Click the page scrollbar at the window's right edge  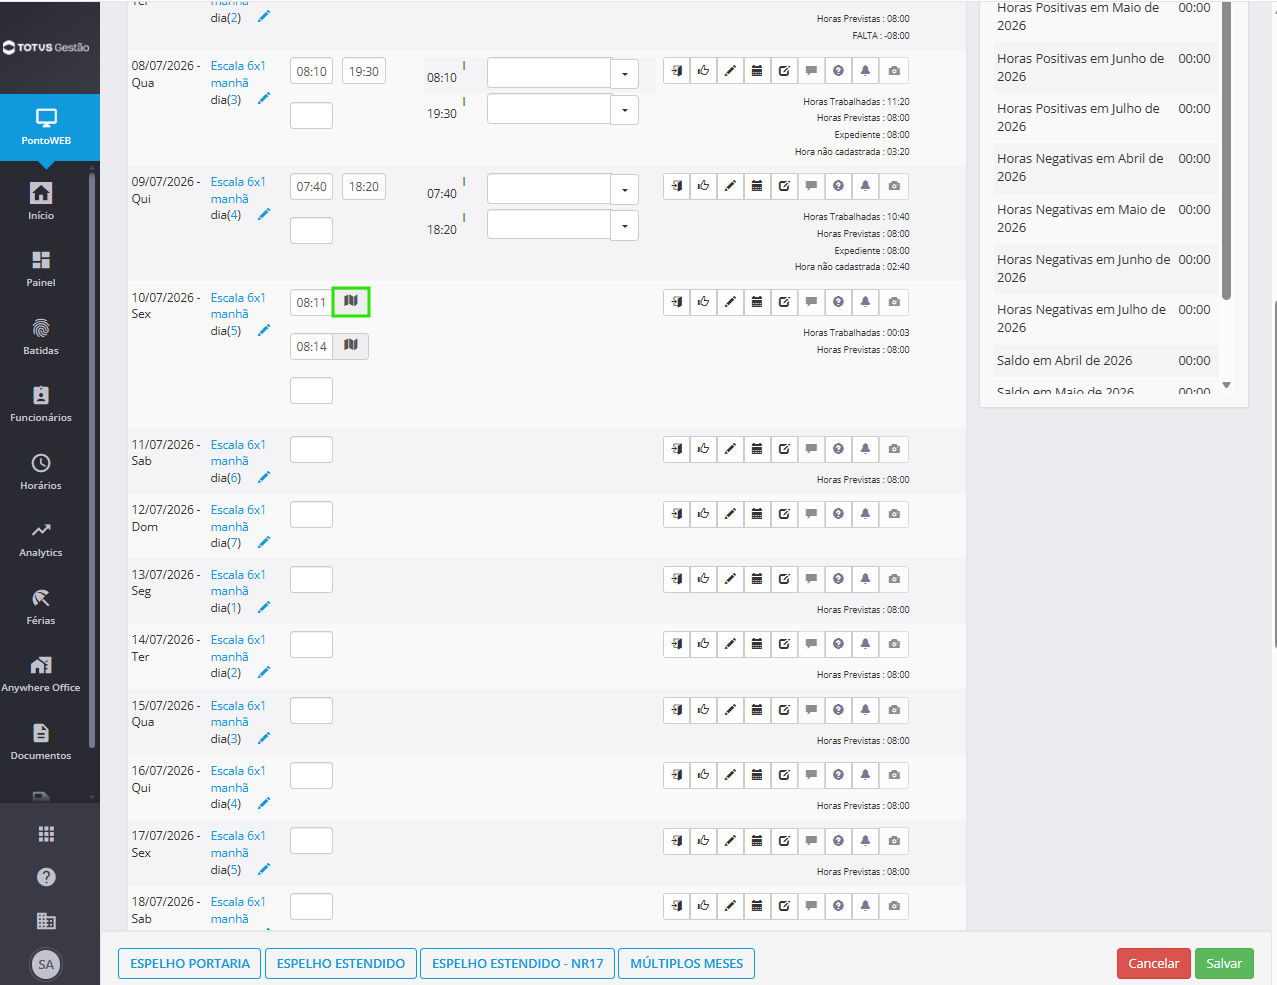(x=1274, y=473)
